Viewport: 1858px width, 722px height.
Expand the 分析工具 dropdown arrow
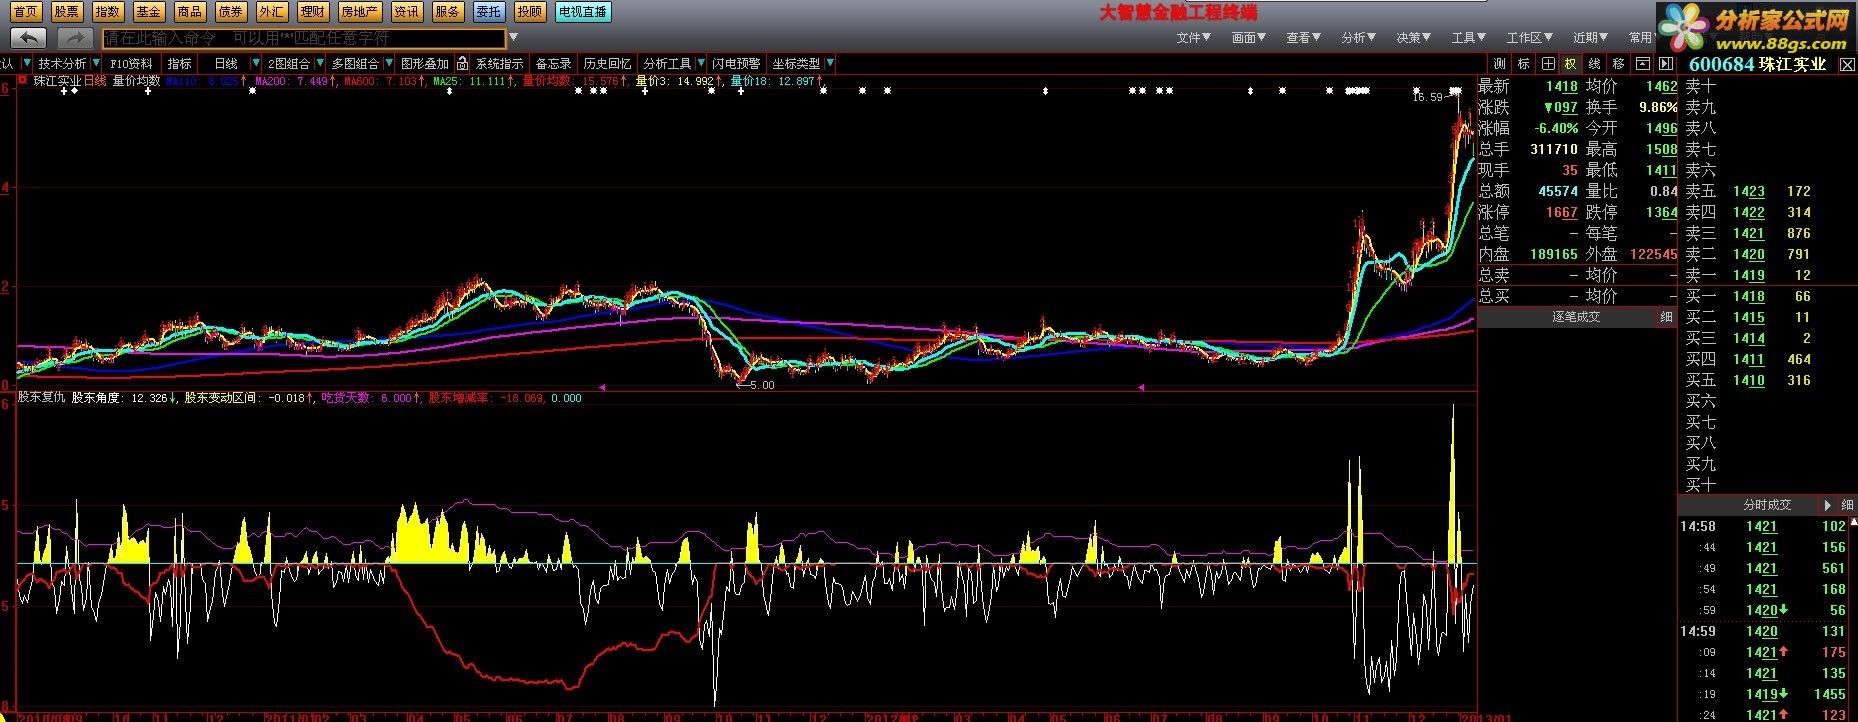701,64
